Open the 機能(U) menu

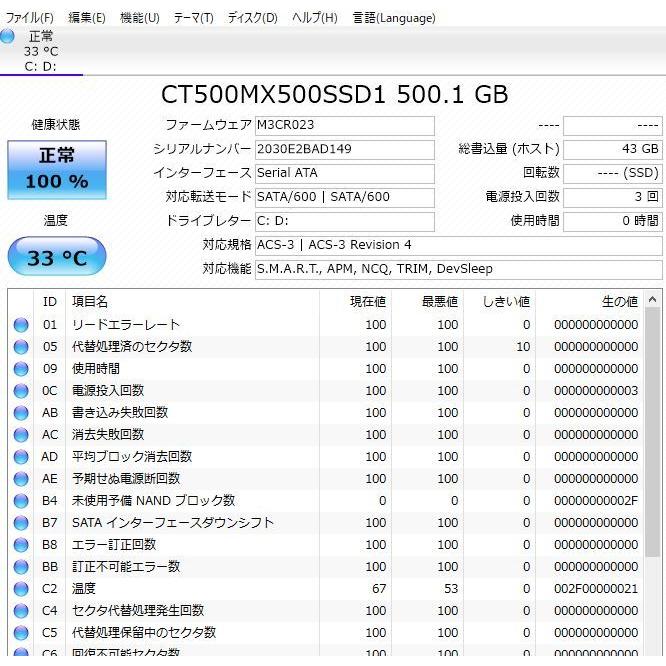140,18
